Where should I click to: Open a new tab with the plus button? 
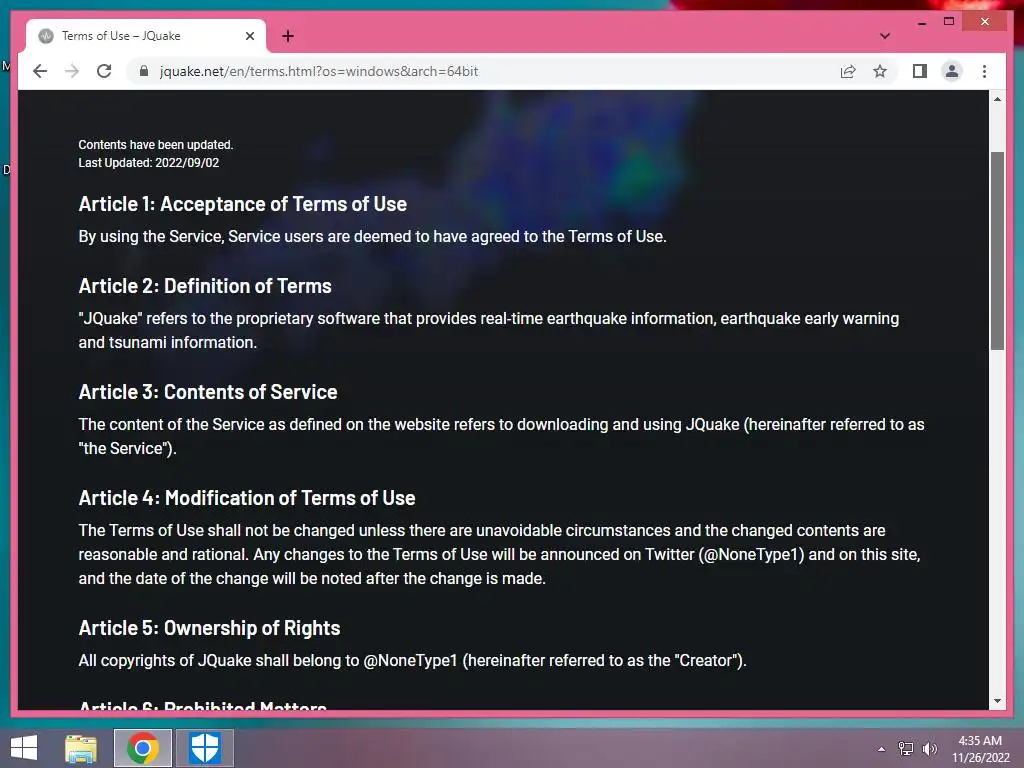click(x=288, y=36)
